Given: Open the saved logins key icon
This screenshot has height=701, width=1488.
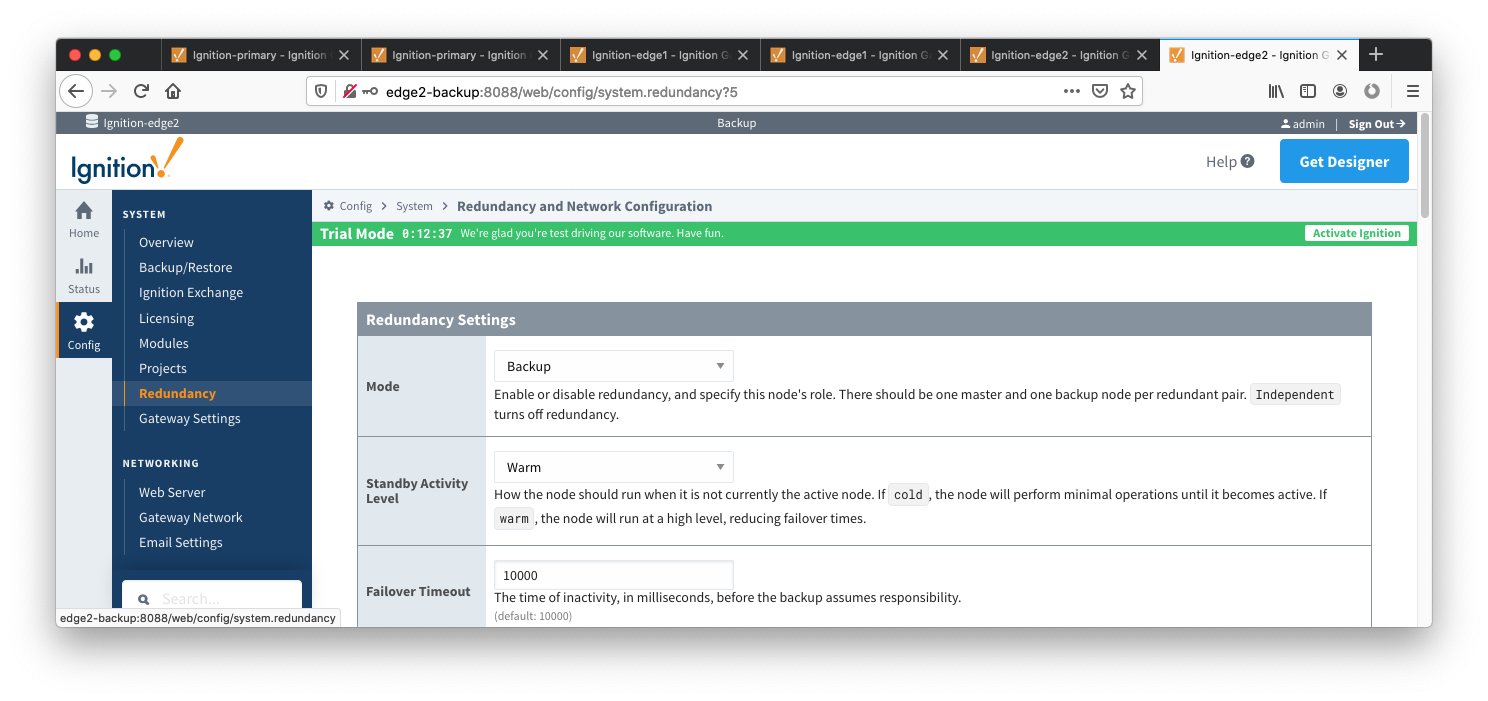Looking at the screenshot, I should [370, 91].
